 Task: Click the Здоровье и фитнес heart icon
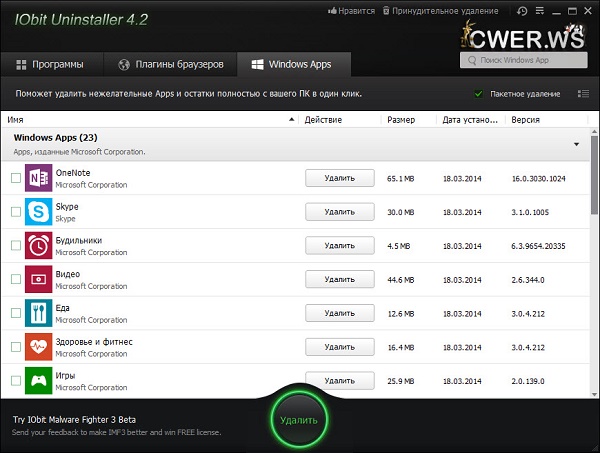tap(39, 347)
